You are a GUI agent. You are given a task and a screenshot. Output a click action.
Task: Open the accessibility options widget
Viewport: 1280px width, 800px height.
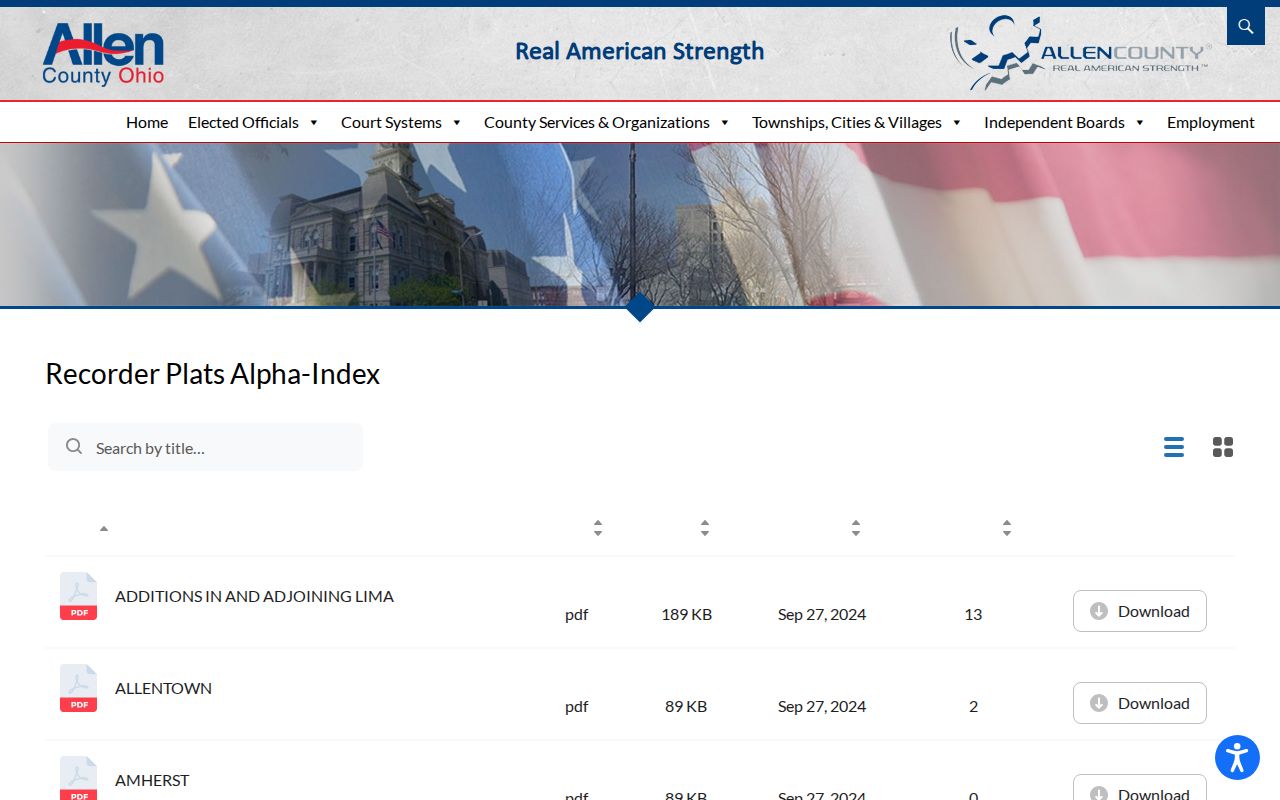click(x=1237, y=757)
